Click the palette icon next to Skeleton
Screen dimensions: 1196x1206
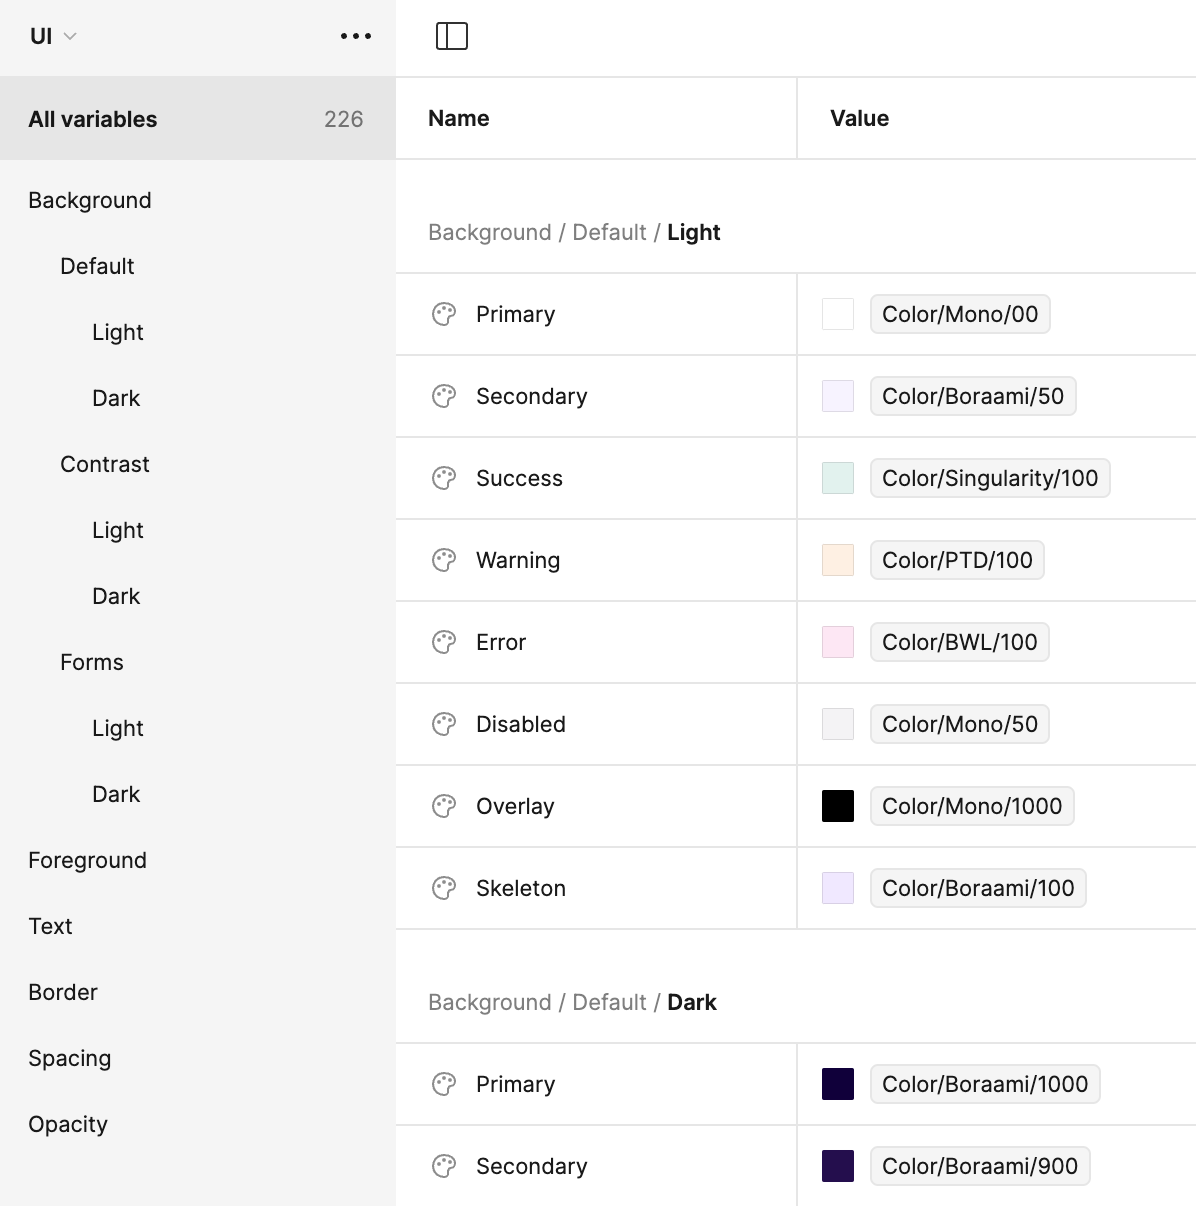(444, 888)
